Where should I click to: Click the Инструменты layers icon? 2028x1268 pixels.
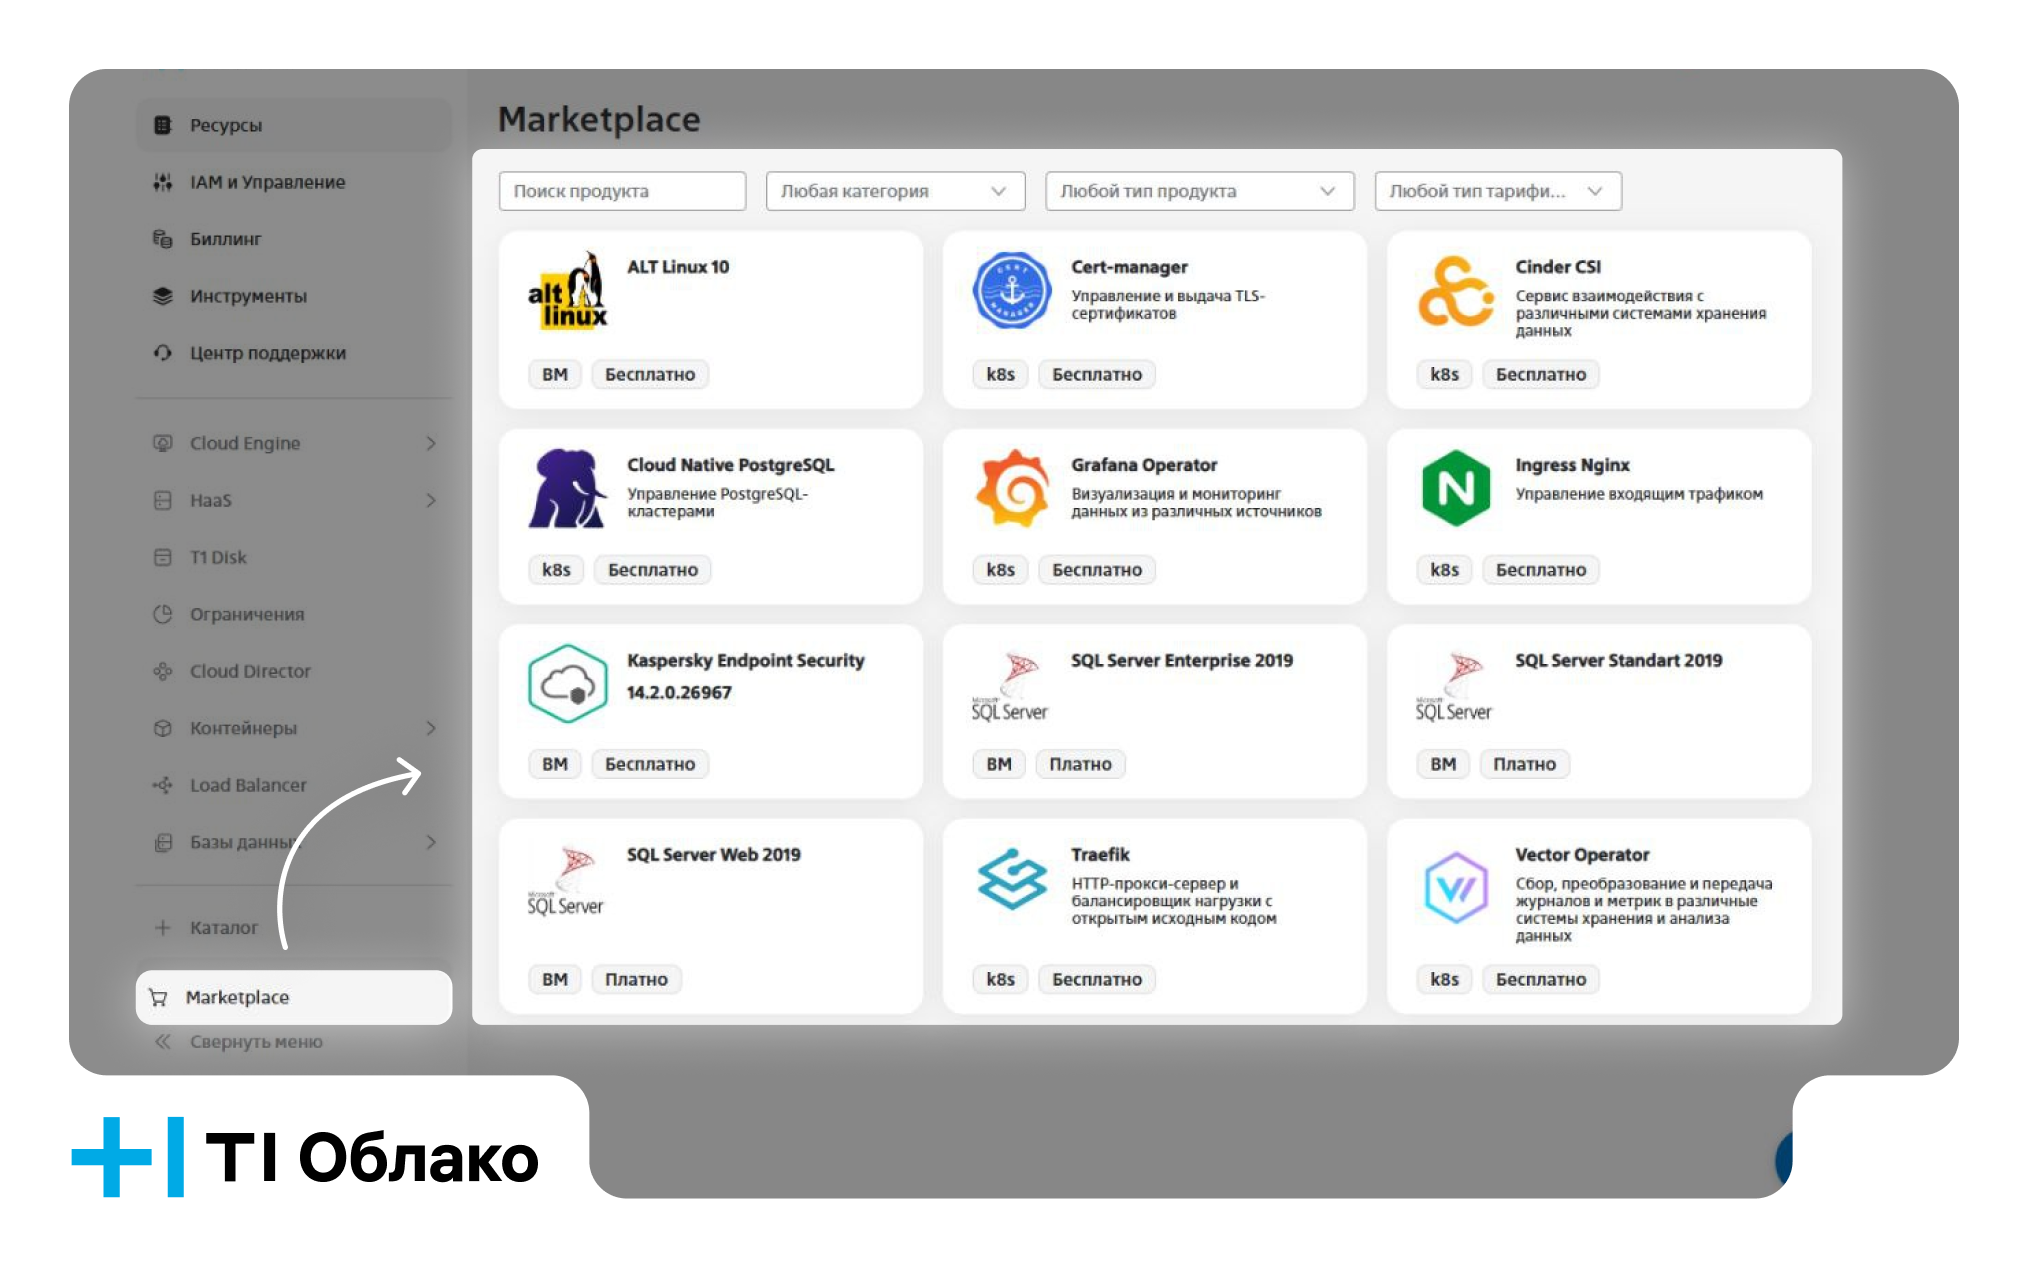pyautogui.click(x=162, y=296)
